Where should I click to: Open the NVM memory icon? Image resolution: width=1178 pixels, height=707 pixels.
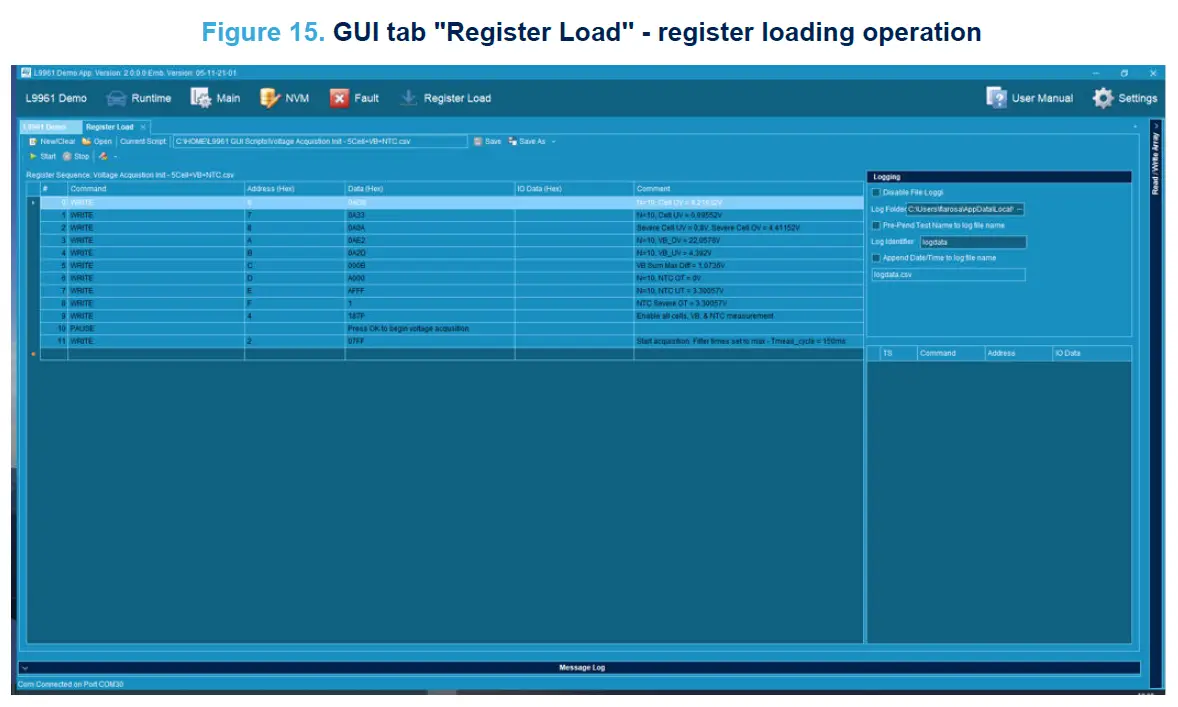coord(270,98)
